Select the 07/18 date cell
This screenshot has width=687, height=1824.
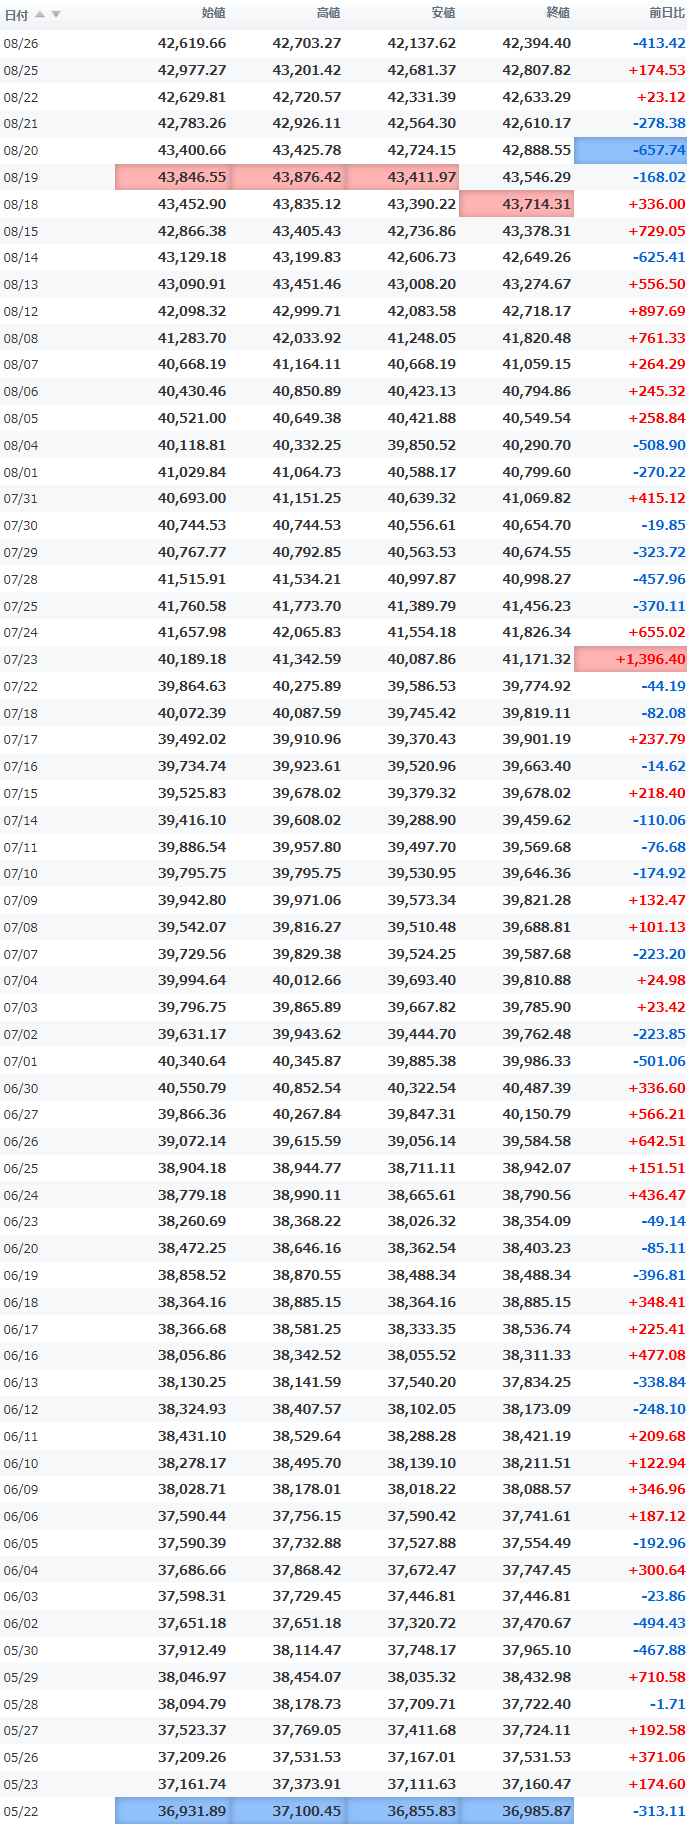(21, 714)
